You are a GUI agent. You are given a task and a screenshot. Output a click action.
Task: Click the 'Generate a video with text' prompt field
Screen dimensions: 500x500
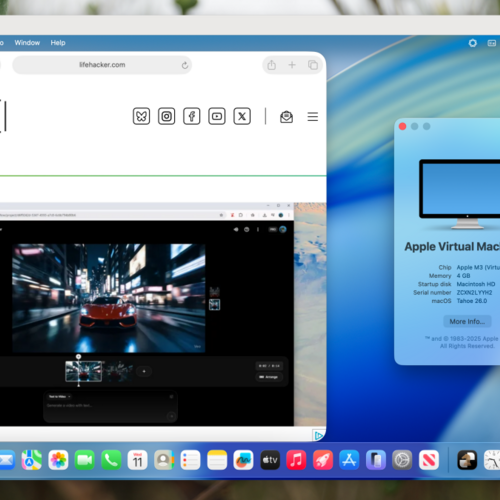(110, 407)
